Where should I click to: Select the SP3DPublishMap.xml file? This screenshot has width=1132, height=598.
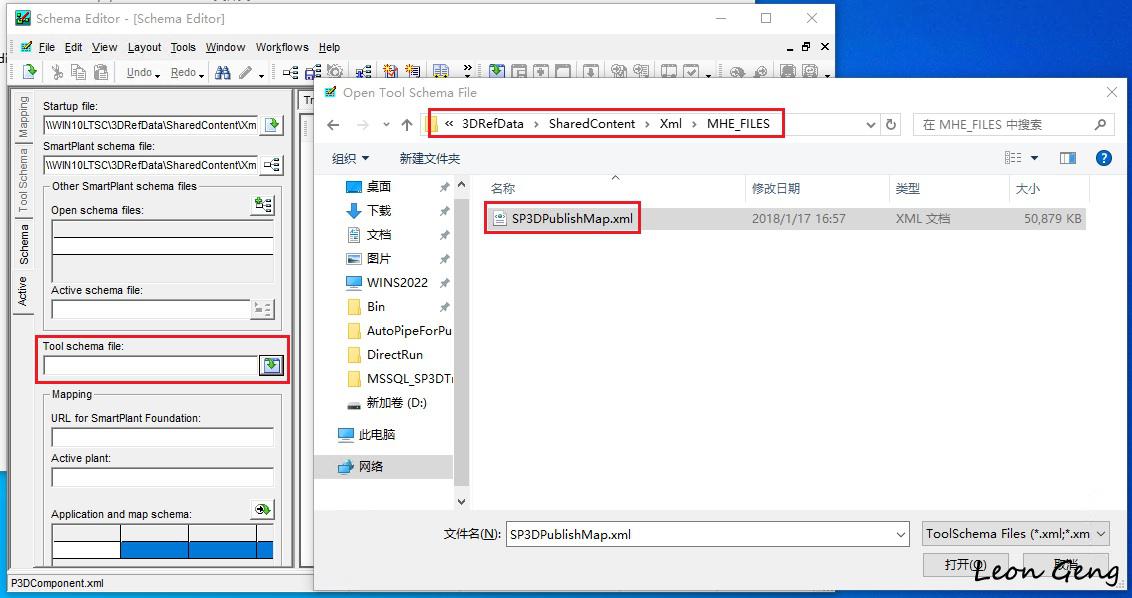[785, 218]
